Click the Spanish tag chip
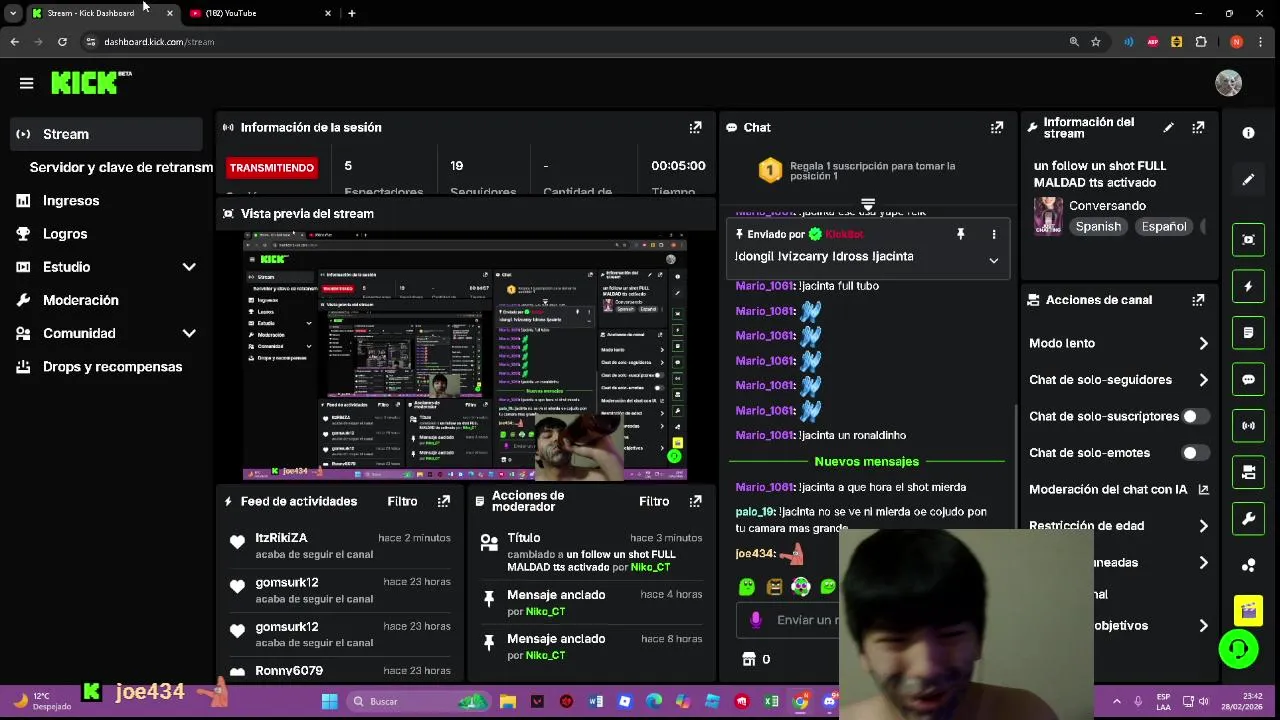The width and height of the screenshot is (1280, 720). (x=1098, y=227)
